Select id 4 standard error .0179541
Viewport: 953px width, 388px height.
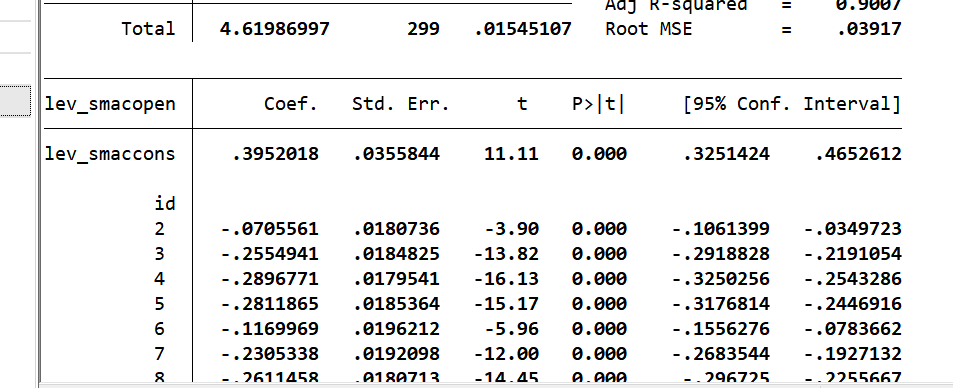(396, 279)
